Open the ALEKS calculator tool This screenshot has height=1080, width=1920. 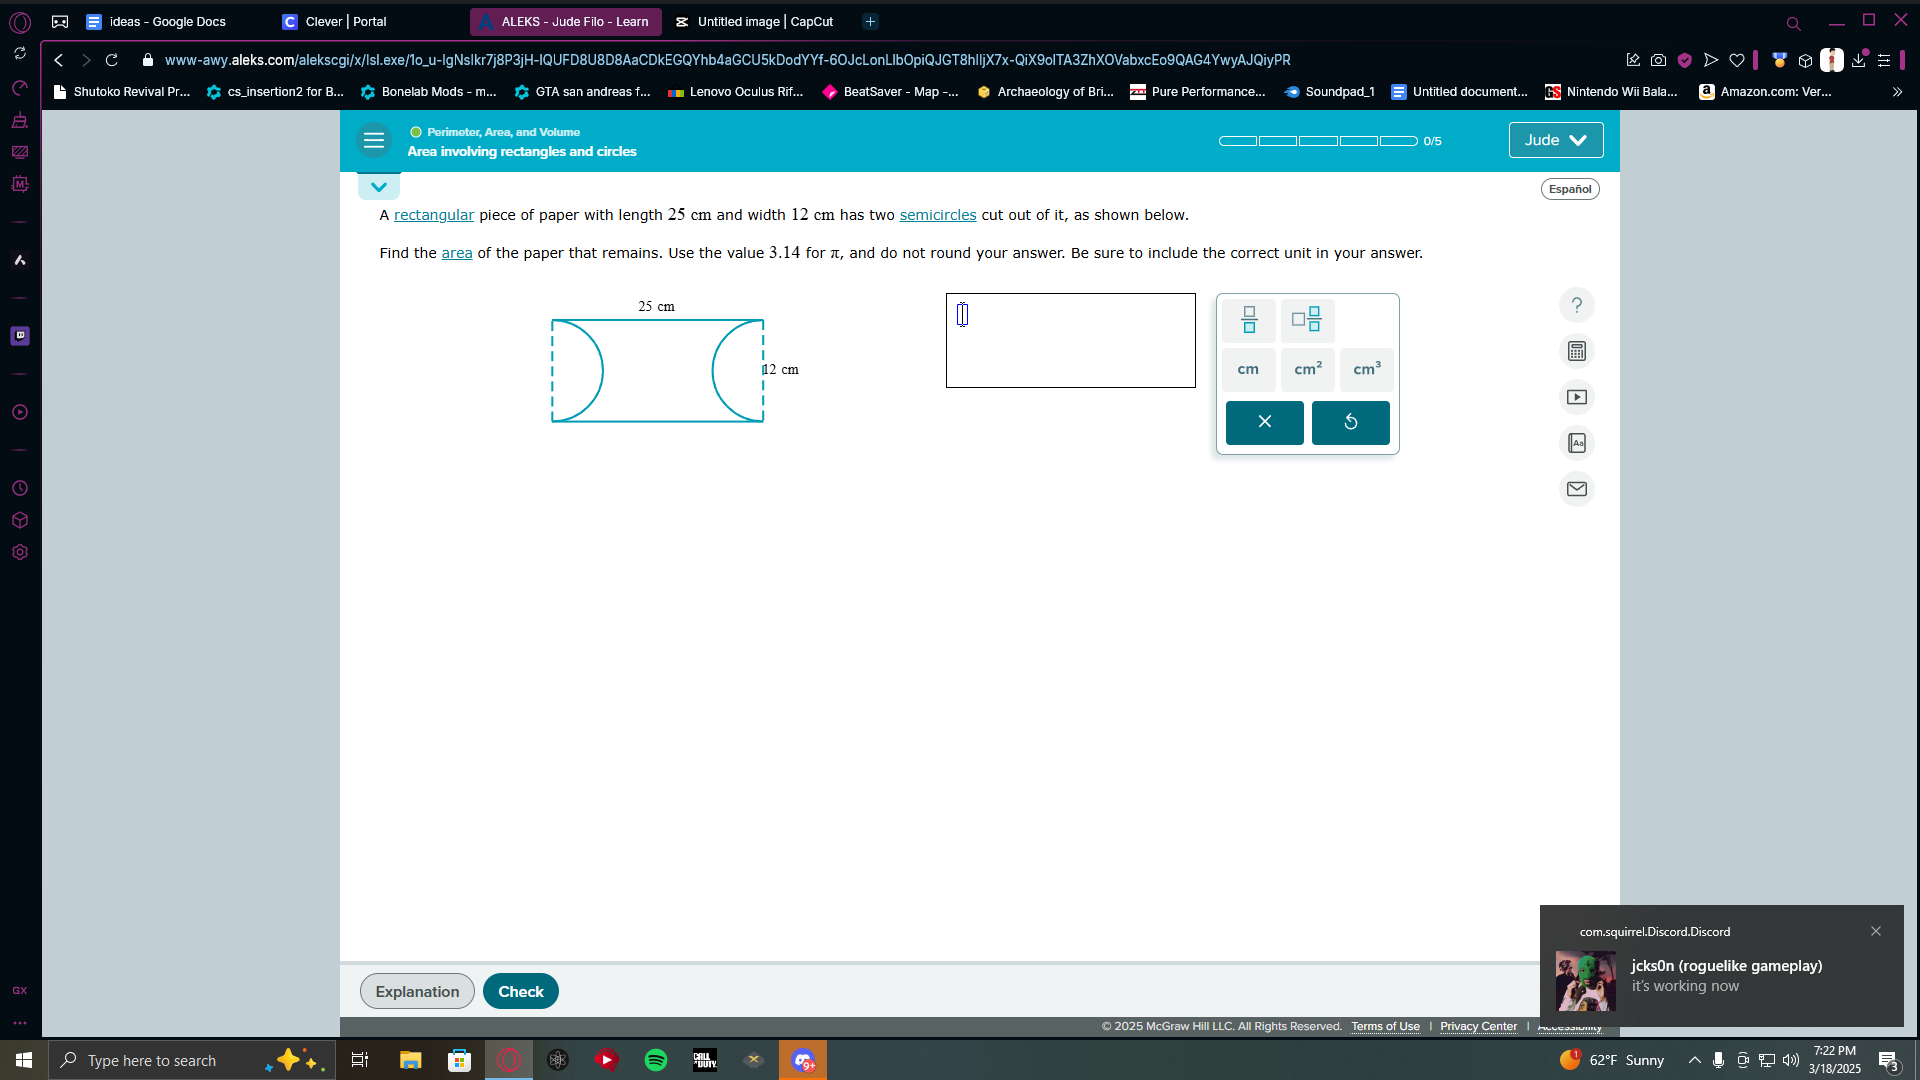tap(1577, 351)
